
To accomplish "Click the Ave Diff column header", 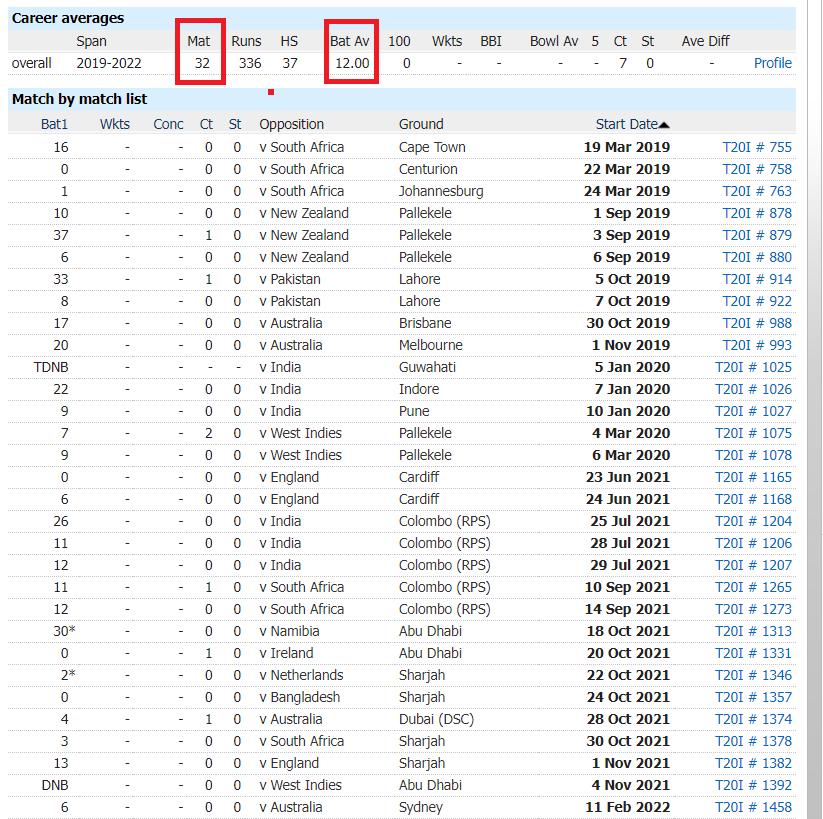I will tap(705, 41).
